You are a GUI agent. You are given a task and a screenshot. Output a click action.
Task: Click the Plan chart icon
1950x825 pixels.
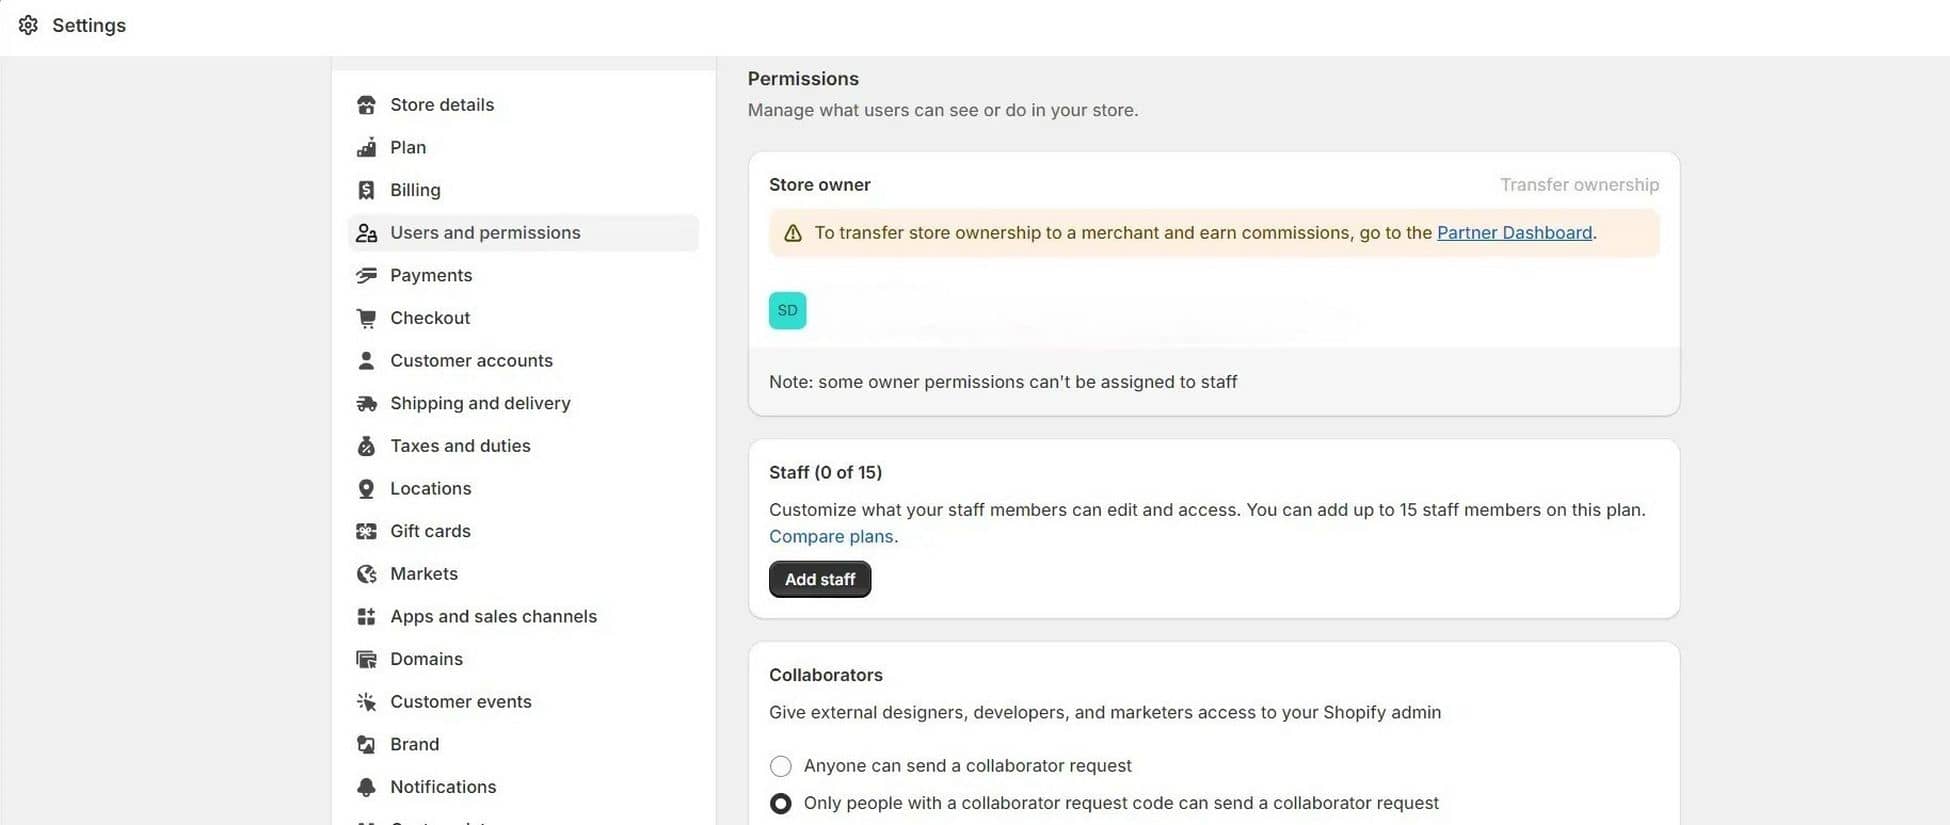coord(366,147)
